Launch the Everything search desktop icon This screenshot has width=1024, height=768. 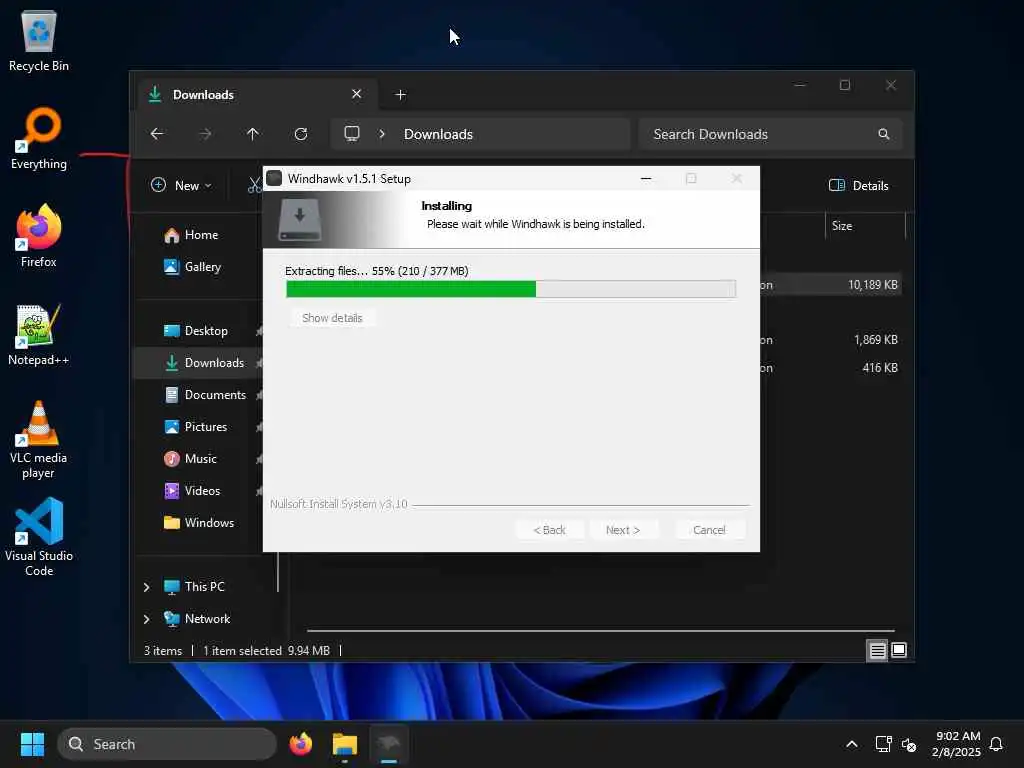(x=39, y=138)
